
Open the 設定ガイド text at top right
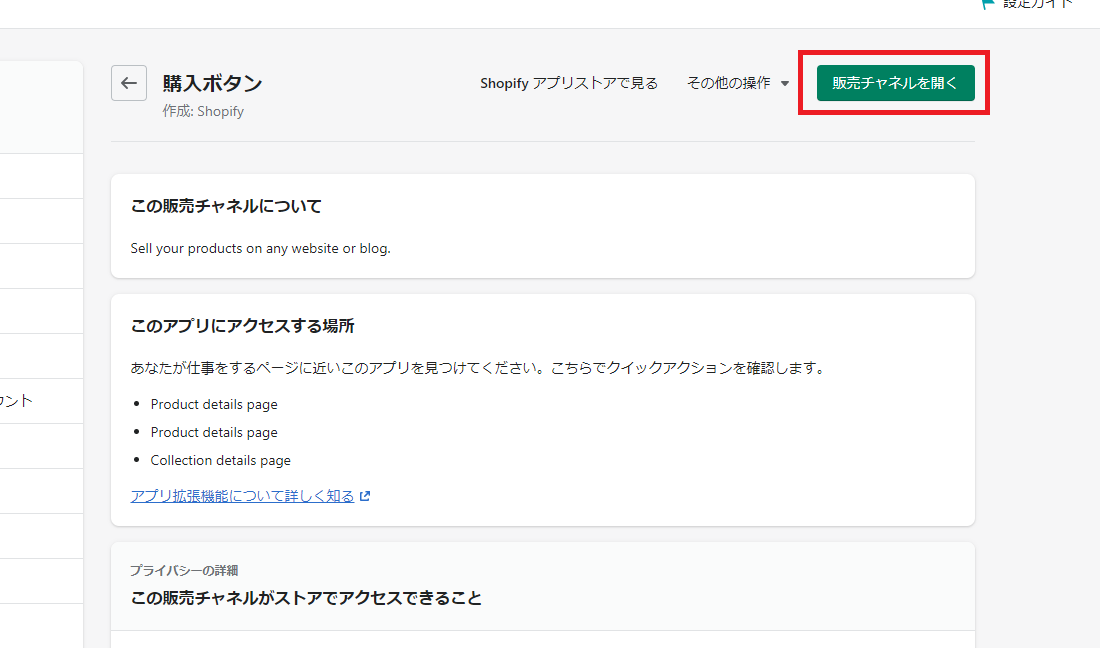coord(1040,4)
